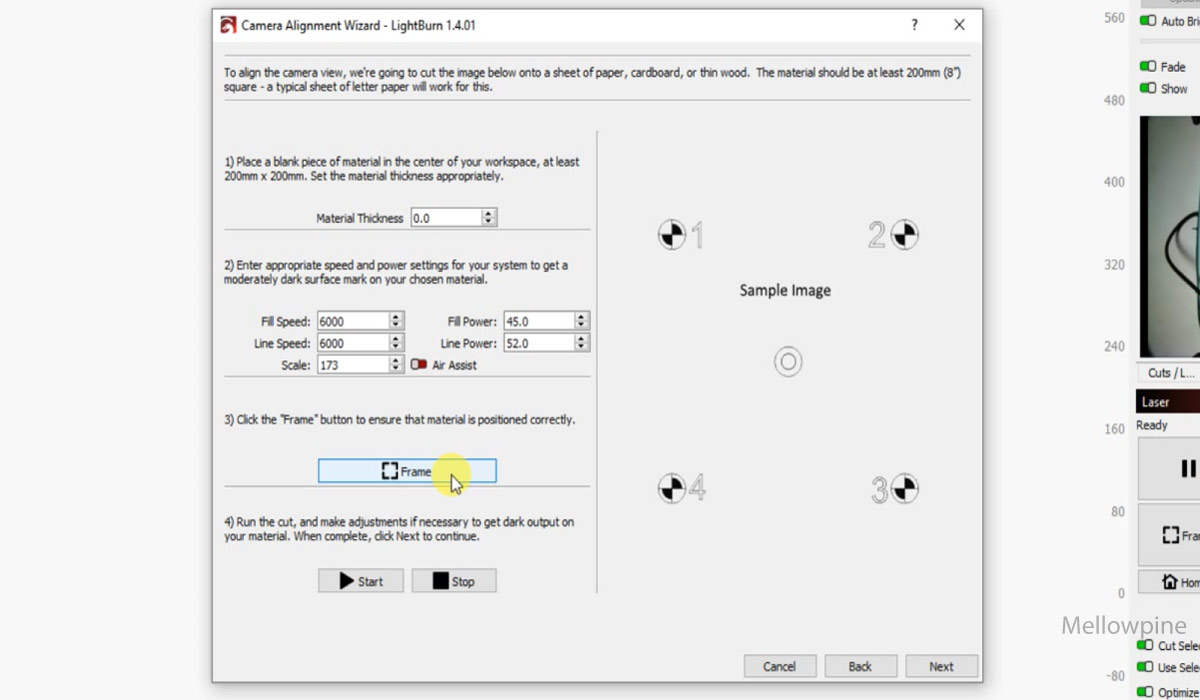Increase Line Power with up arrow
The image size is (1200, 700).
point(581,338)
